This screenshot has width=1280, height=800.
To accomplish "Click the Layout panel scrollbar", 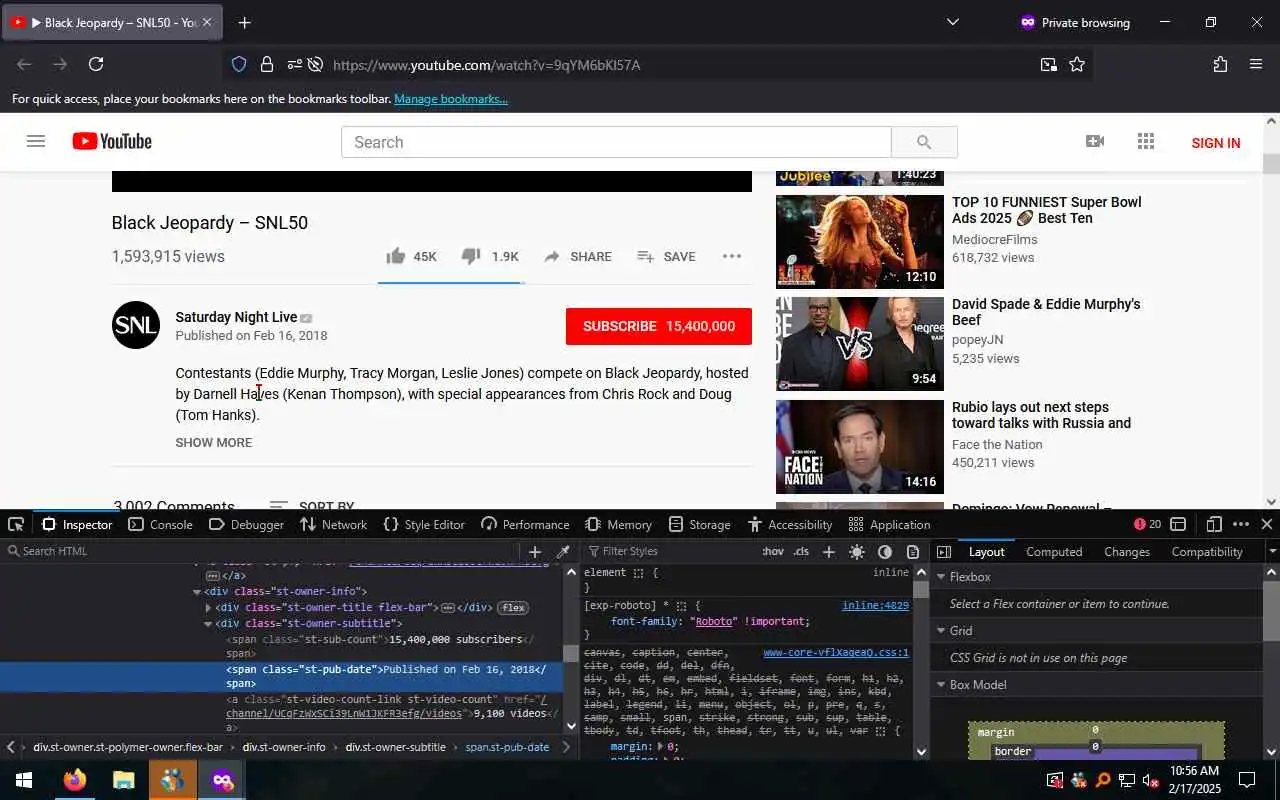I will [1271, 611].
